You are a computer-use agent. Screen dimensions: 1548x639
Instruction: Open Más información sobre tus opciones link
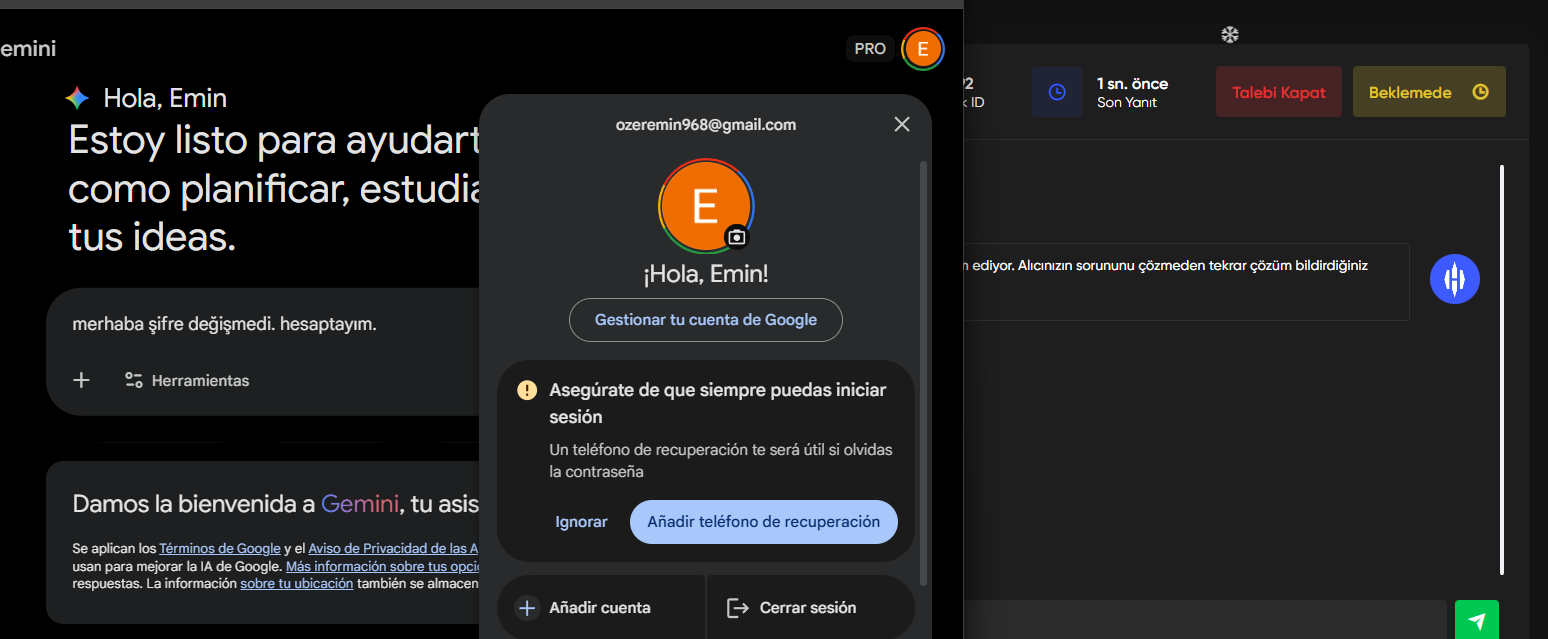pyautogui.click(x=382, y=566)
